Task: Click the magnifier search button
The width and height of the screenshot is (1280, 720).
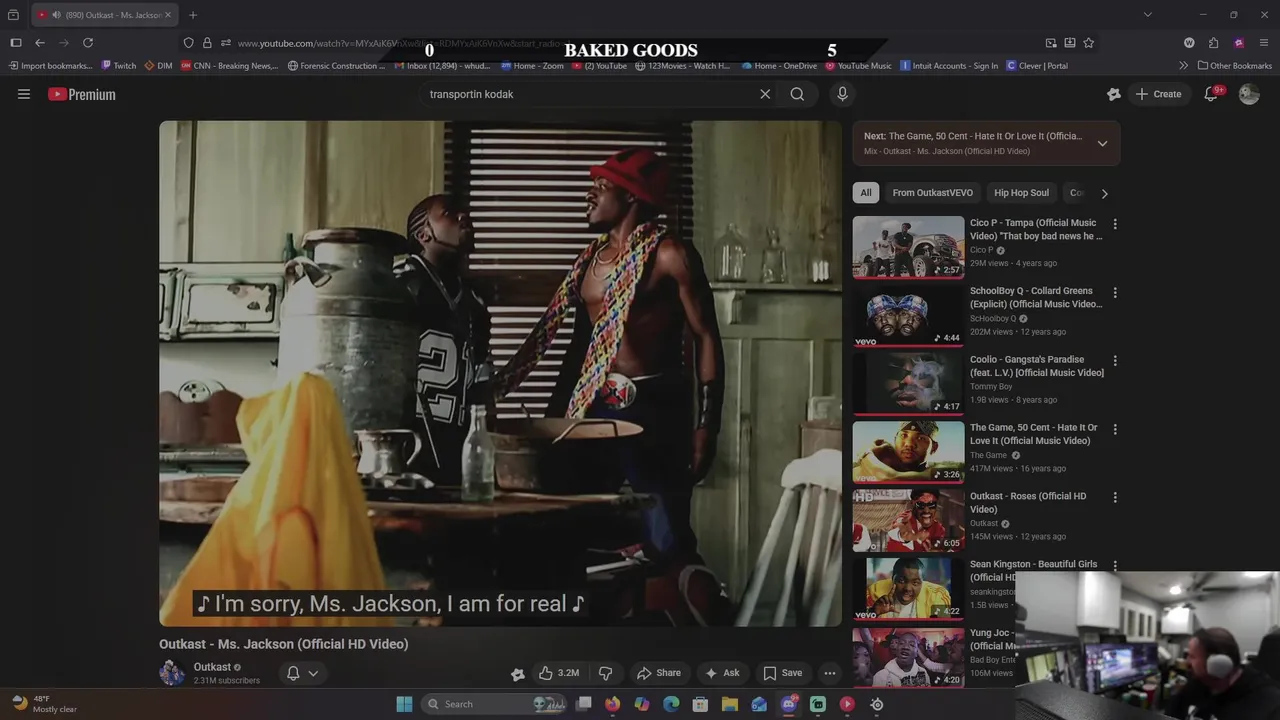Action: tap(797, 94)
